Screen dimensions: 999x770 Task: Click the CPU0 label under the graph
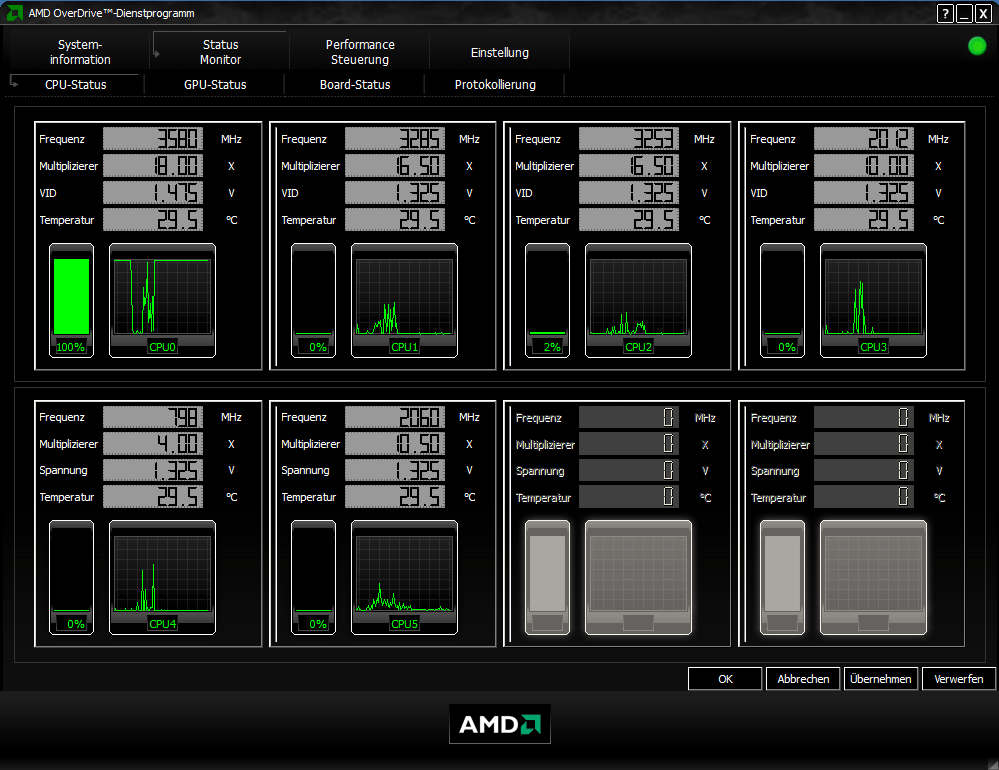click(162, 347)
